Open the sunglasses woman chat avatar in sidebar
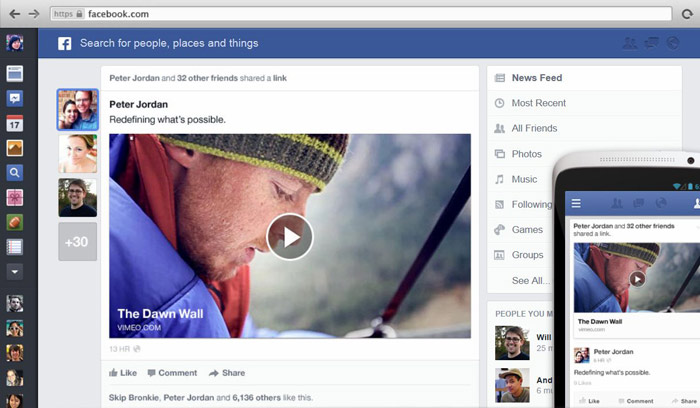700x408 pixels. click(x=15, y=328)
